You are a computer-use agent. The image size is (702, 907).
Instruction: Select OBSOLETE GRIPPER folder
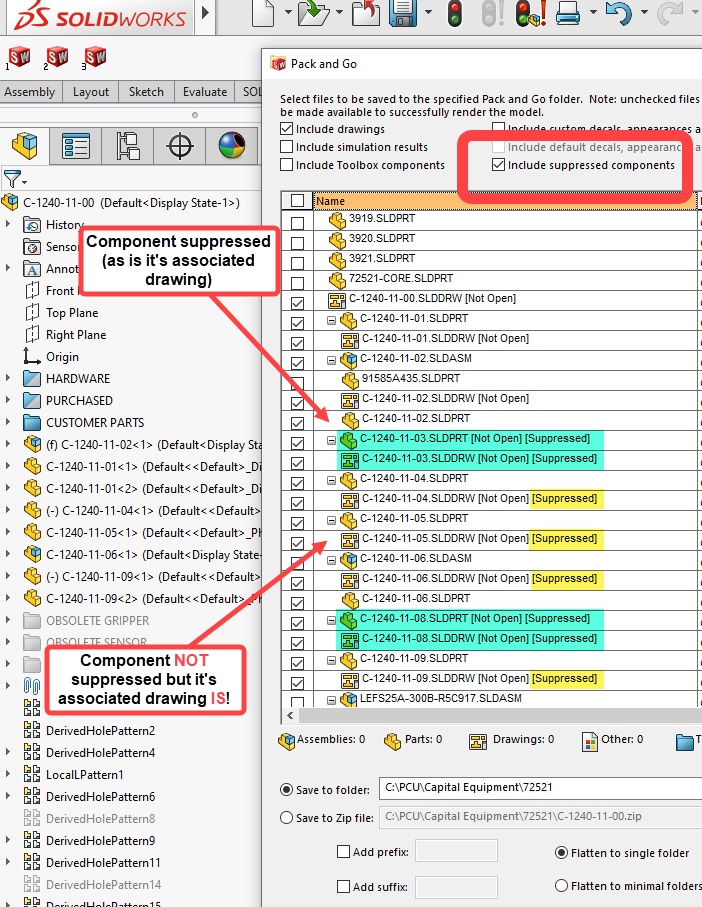click(x=98, y=621)
